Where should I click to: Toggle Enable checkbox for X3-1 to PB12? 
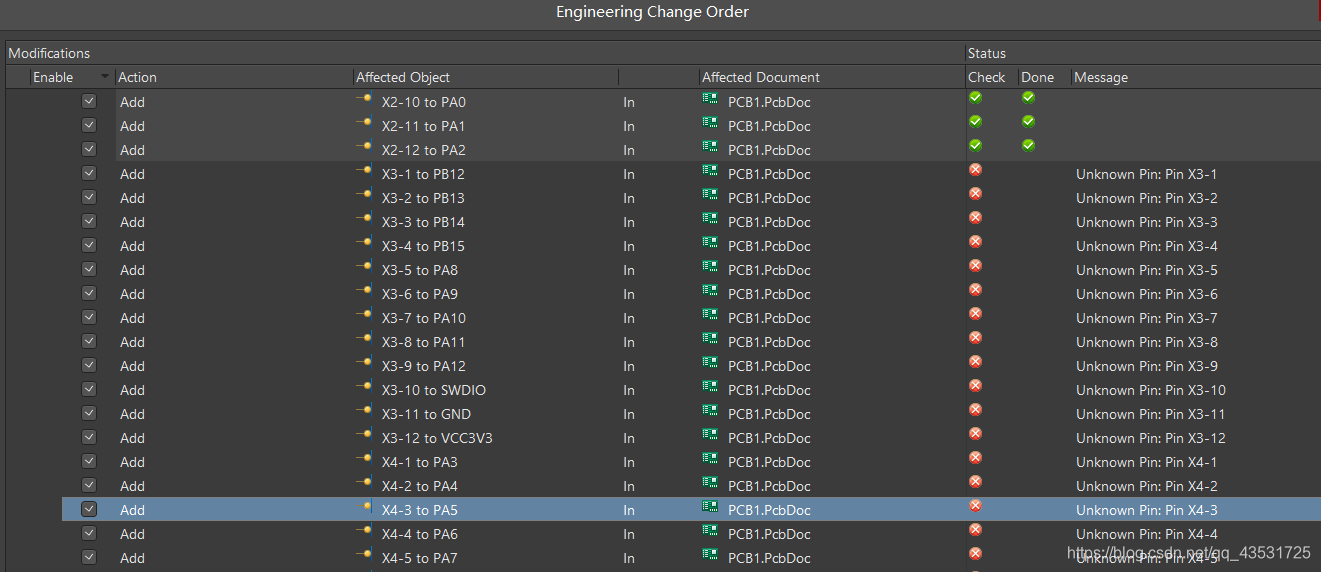[x=89, y=173]
